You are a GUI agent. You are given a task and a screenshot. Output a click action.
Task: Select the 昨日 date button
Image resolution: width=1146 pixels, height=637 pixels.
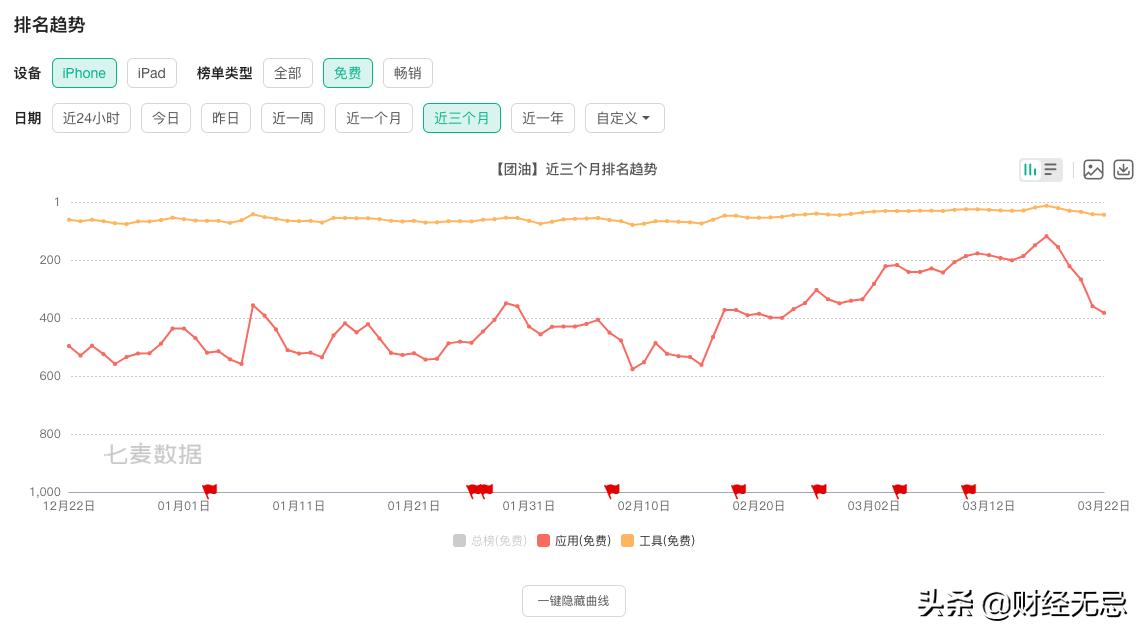[225, 118]
